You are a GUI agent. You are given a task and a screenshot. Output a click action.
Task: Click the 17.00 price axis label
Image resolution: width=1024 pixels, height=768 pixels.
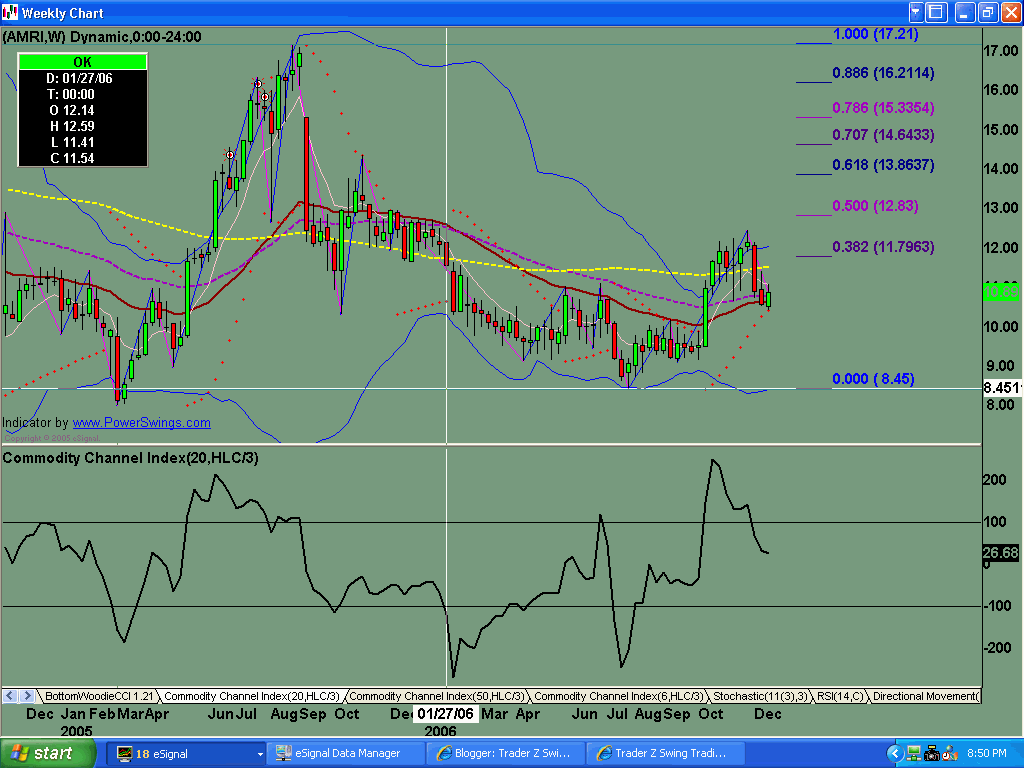click(x=1001, y=51)
